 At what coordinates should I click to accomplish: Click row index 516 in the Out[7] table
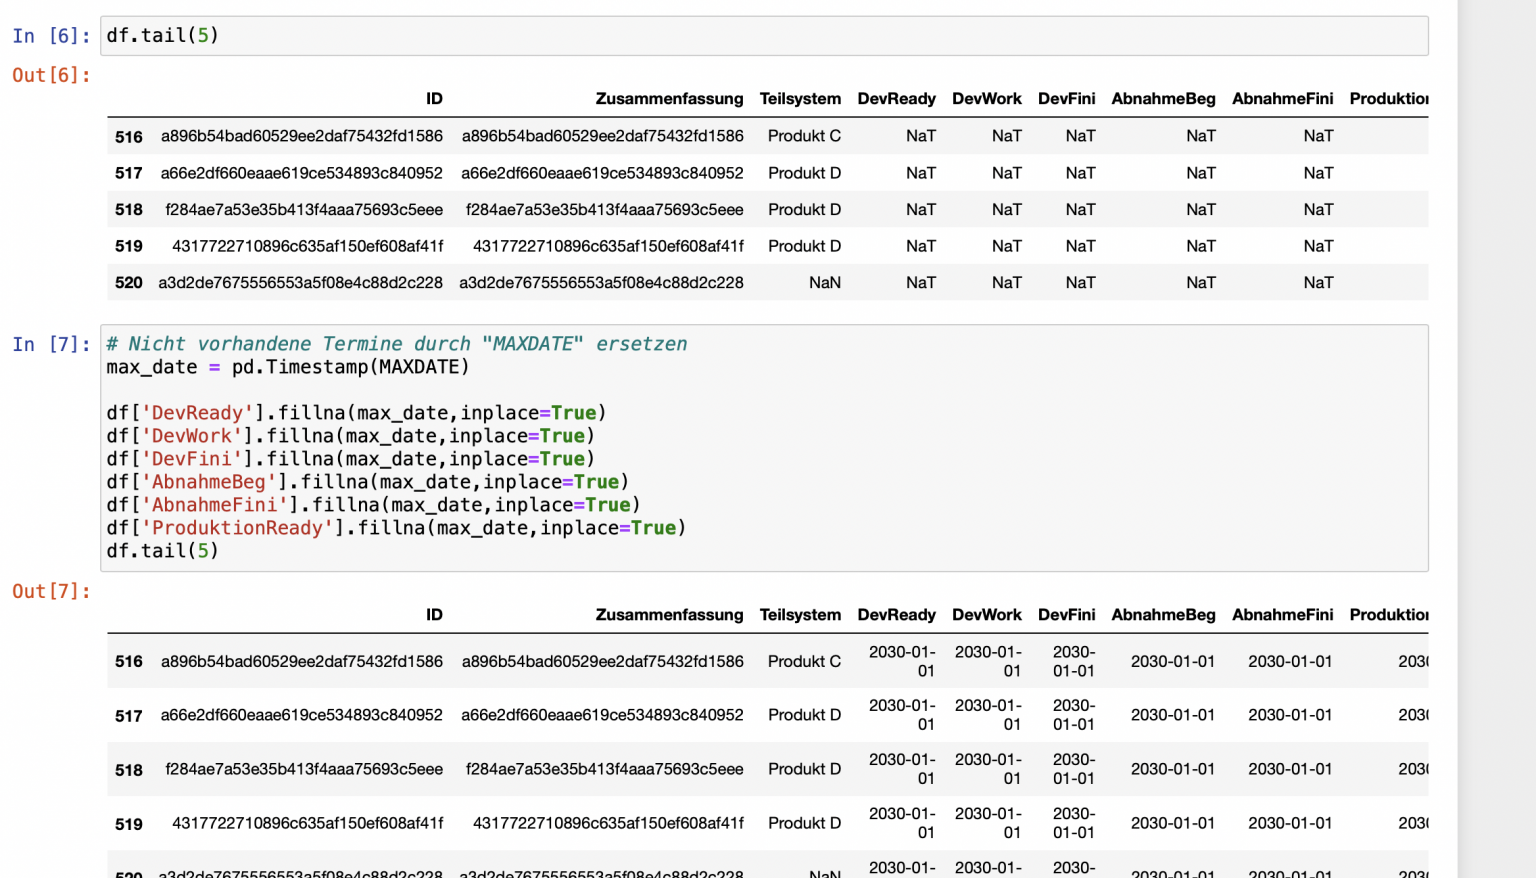(129, 661)
